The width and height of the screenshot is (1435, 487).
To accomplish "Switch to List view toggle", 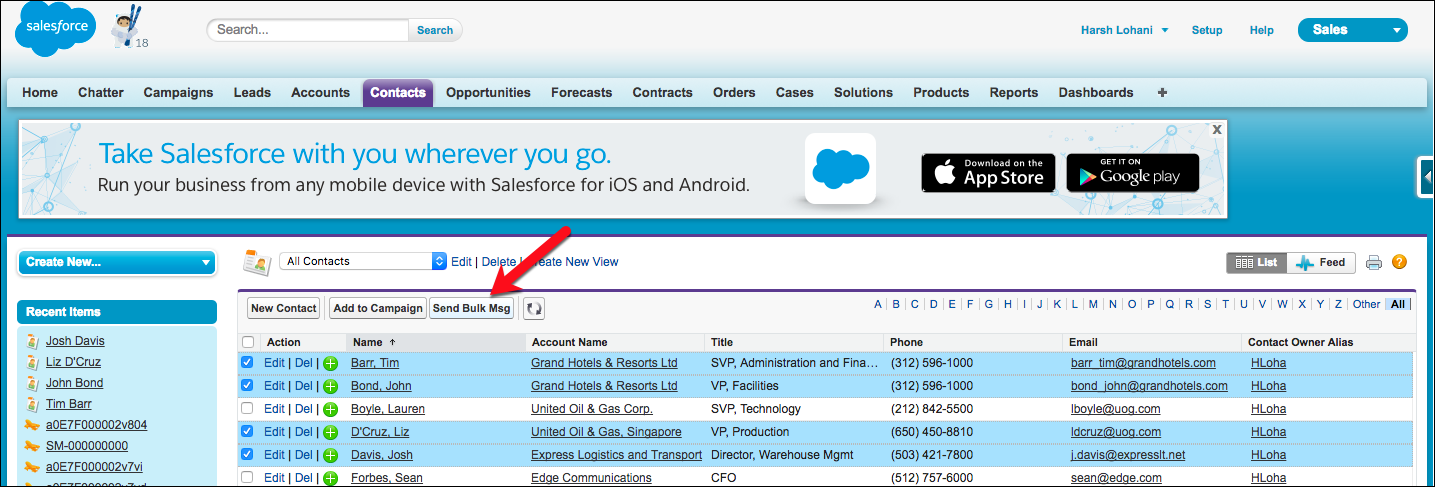I will pyautogui.click(x=1257, y=262).
